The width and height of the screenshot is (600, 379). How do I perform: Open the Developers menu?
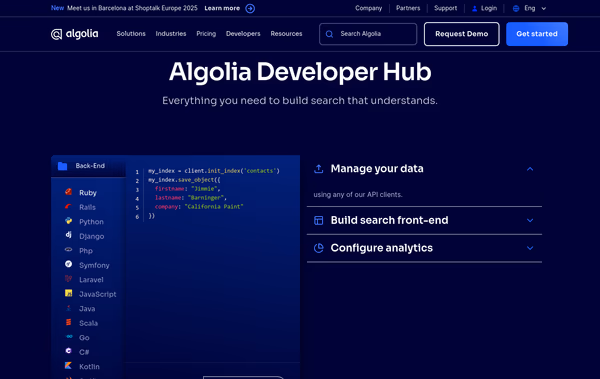click(243, 34)
